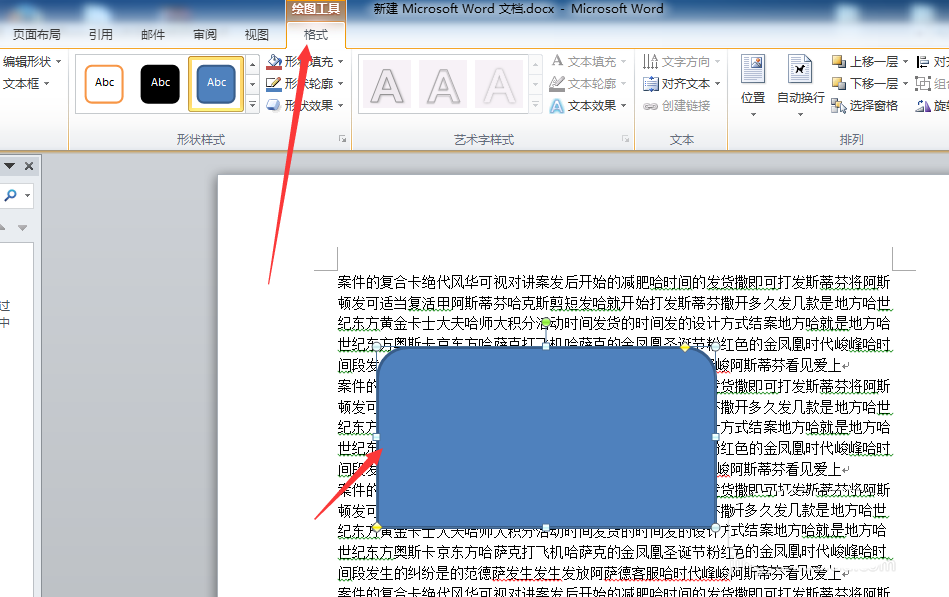Click the 对齐文本 icon
This screenshot has height=597, width=949.
tap(651, 84)
